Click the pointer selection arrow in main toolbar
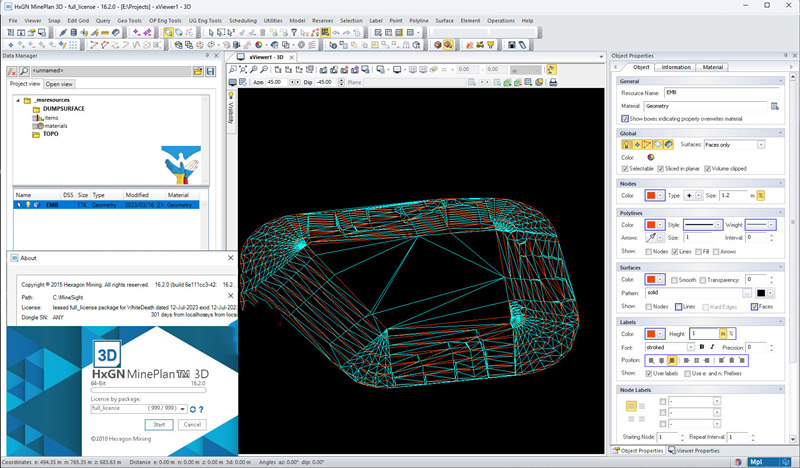 coord(211,33)
